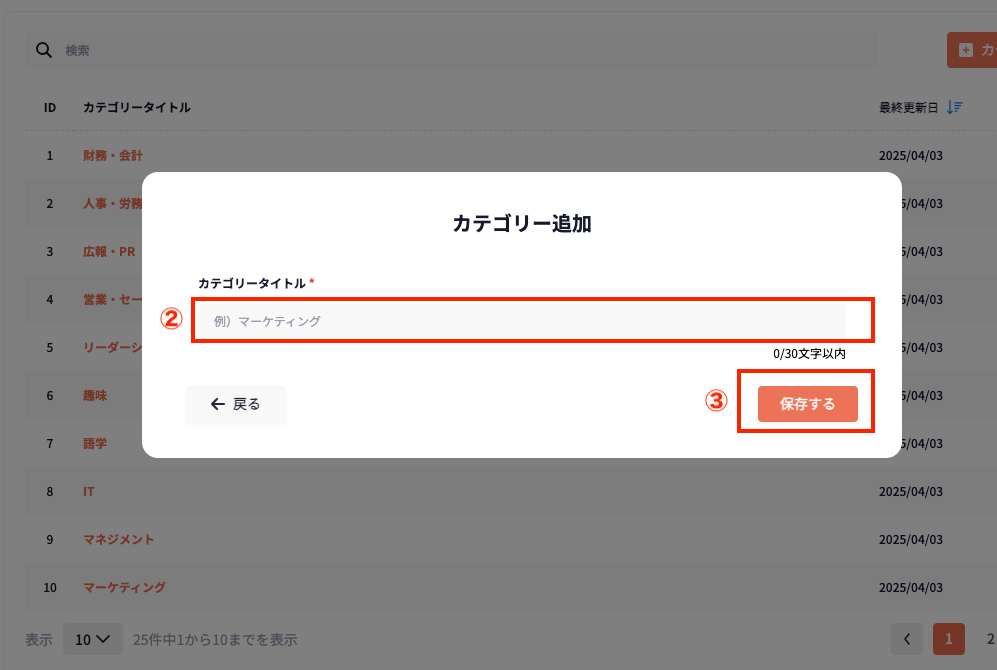Click the sort icon beside 最終更新日
Screen dimensions: 997x670
tap(955, 107)
